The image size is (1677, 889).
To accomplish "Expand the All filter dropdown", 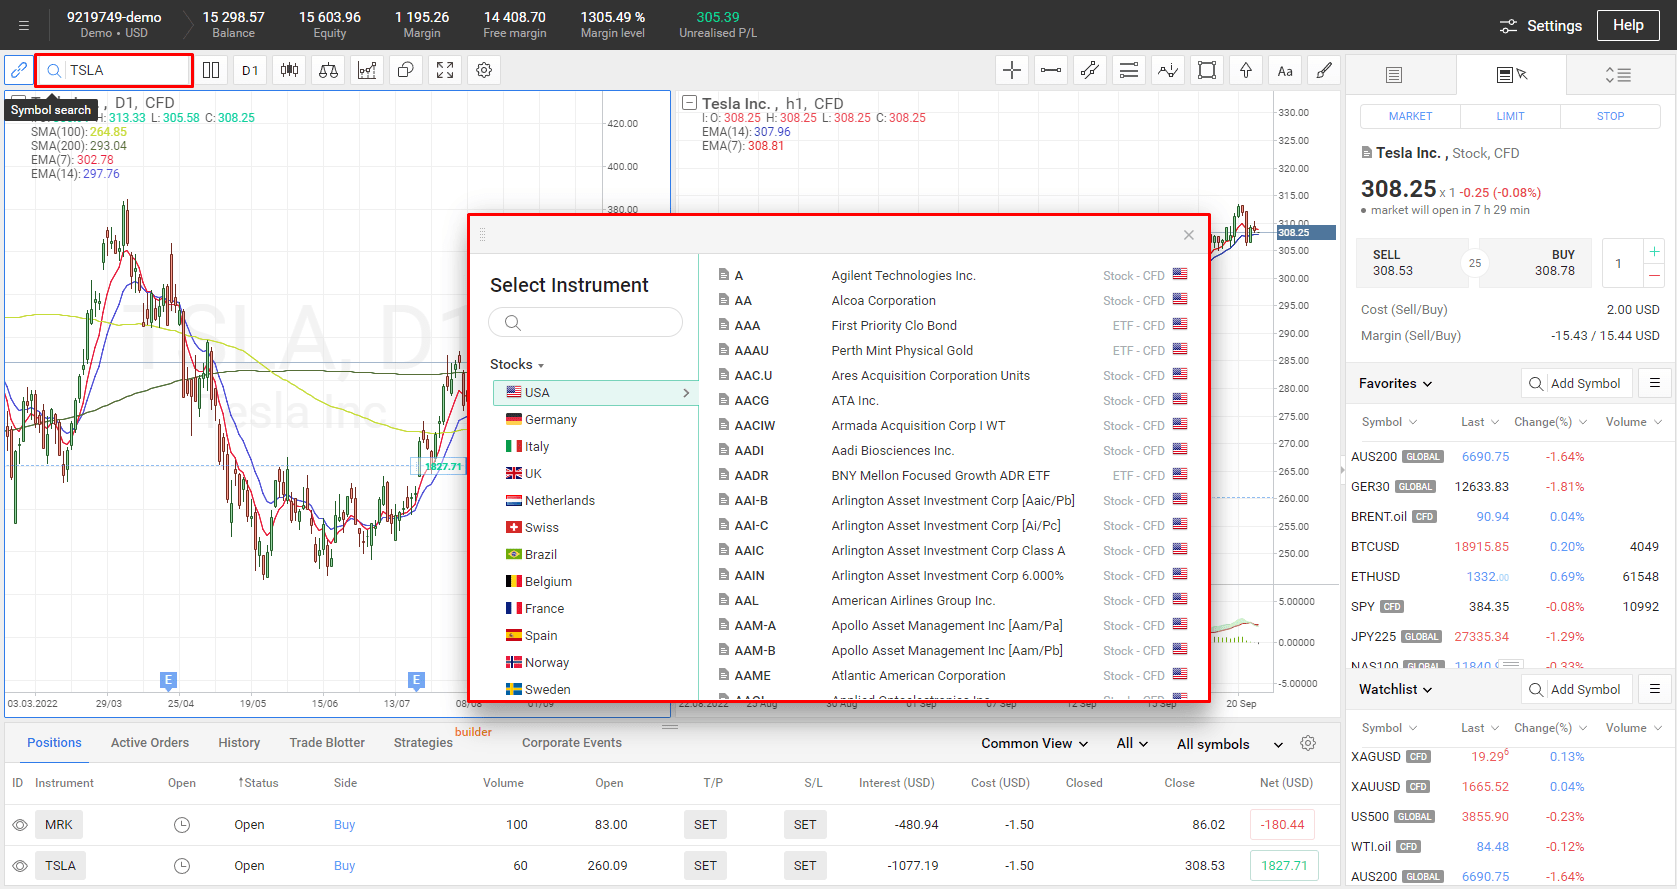I will click(x=1132, y=744).
